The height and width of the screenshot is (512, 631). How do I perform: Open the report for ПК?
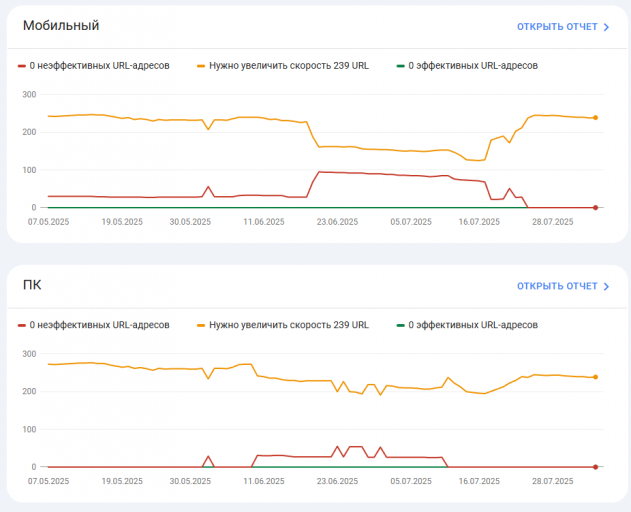coord(563,286)
